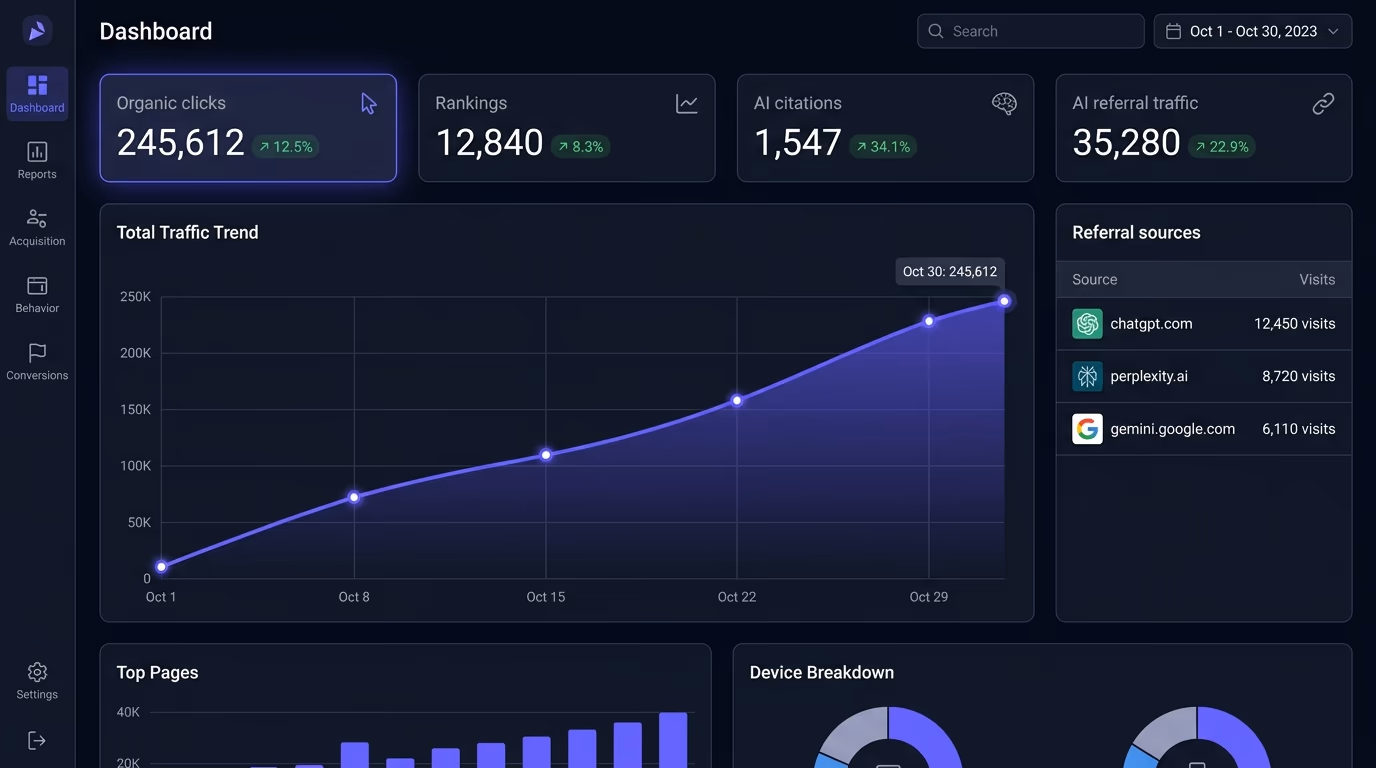
Task: Open Settings gear in the sidebar
Action: tap(37, 681)
